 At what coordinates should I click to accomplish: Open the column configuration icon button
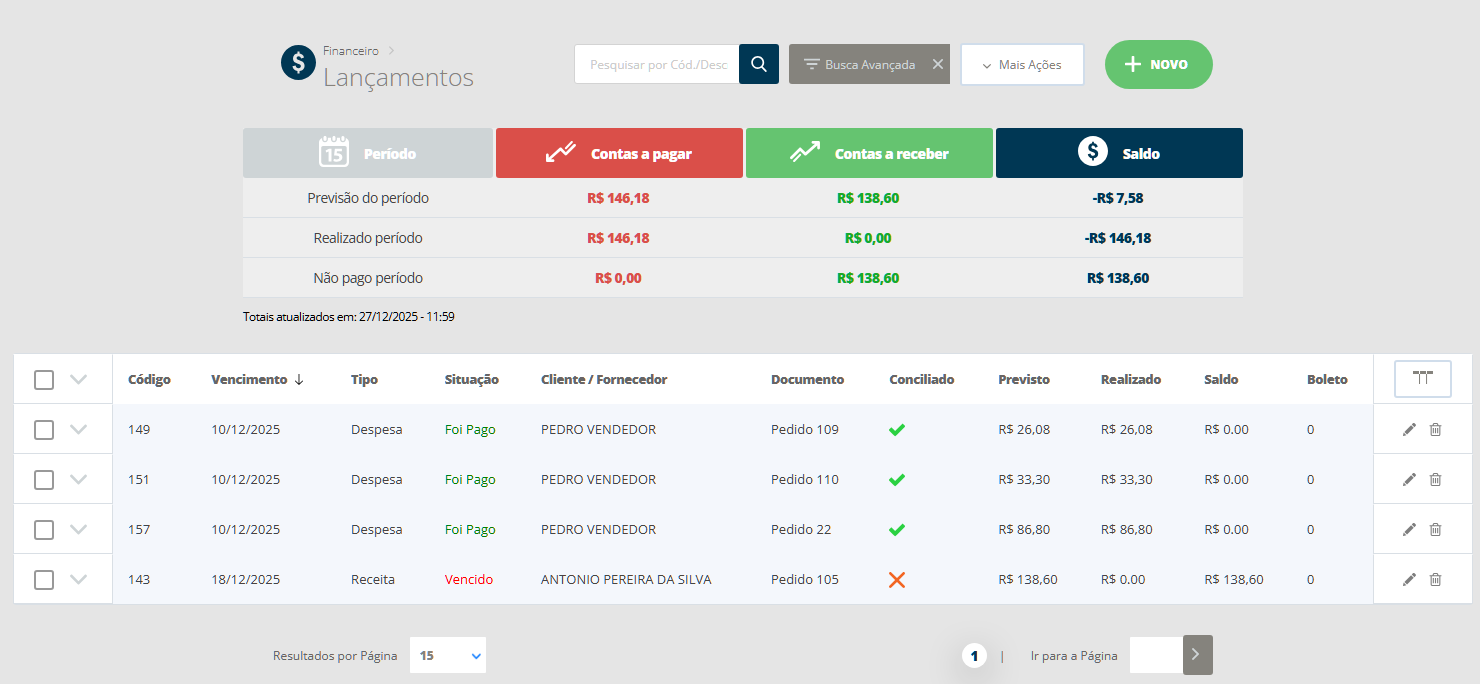[x=1422, y=379]
